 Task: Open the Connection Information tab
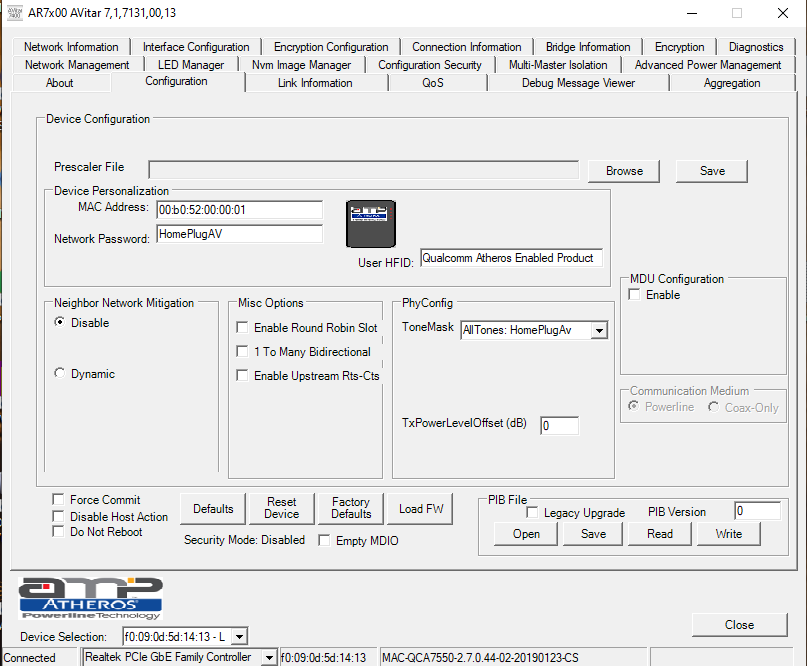(466, 47)
